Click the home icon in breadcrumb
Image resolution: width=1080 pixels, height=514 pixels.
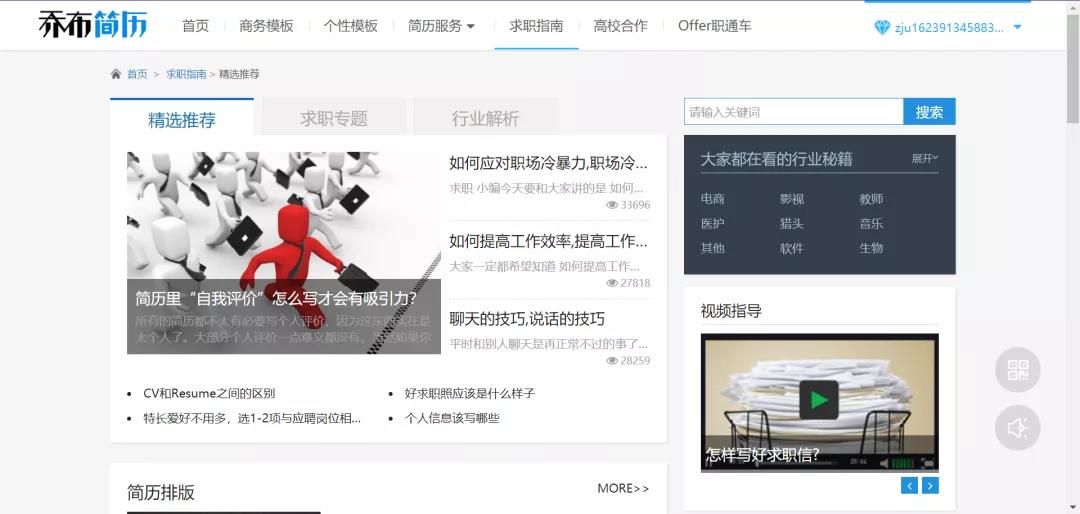(116, 74)
